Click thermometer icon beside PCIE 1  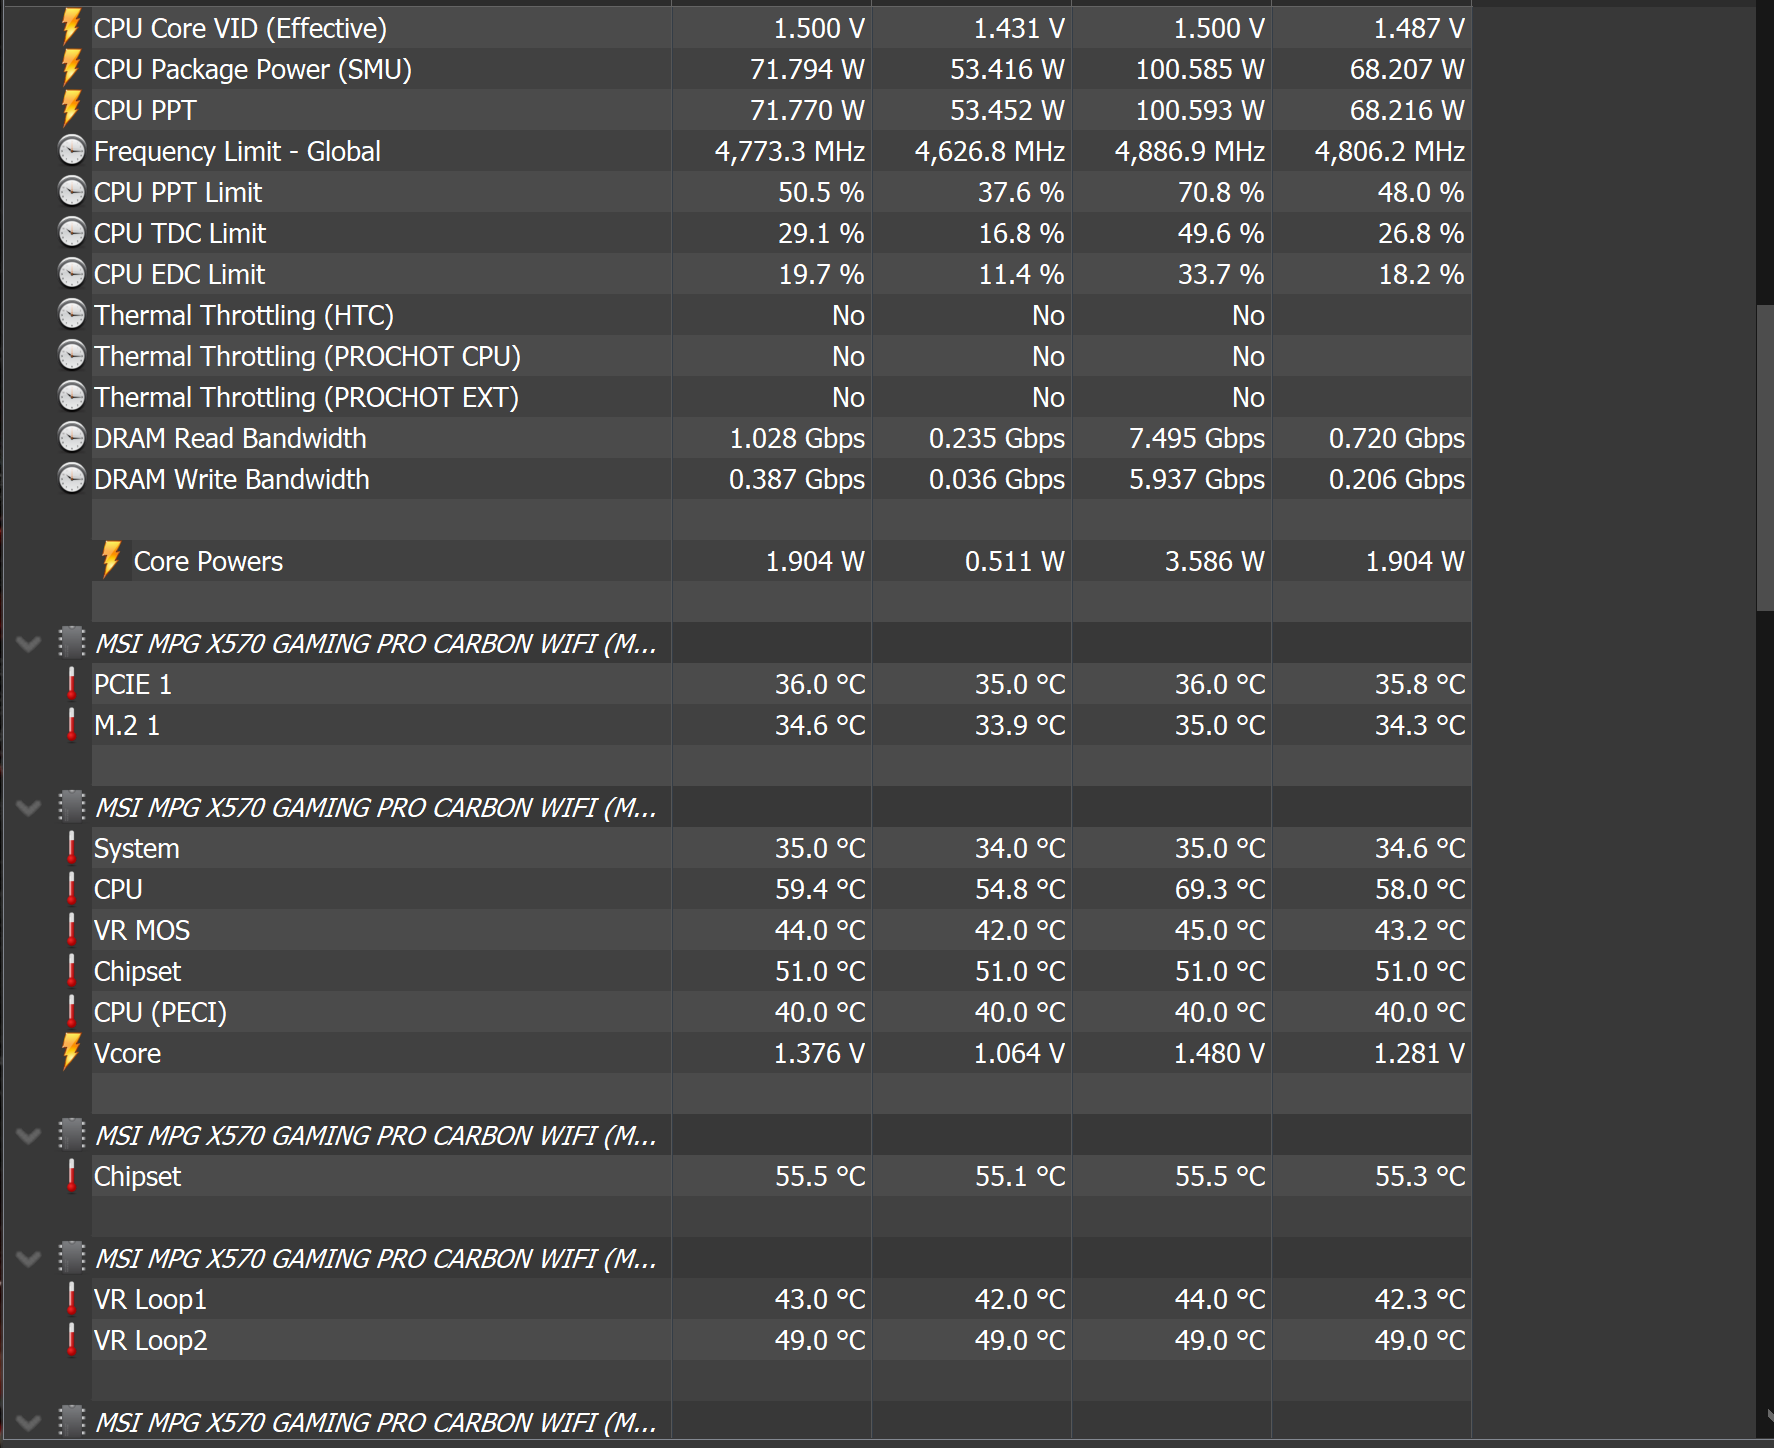[71, 684]
